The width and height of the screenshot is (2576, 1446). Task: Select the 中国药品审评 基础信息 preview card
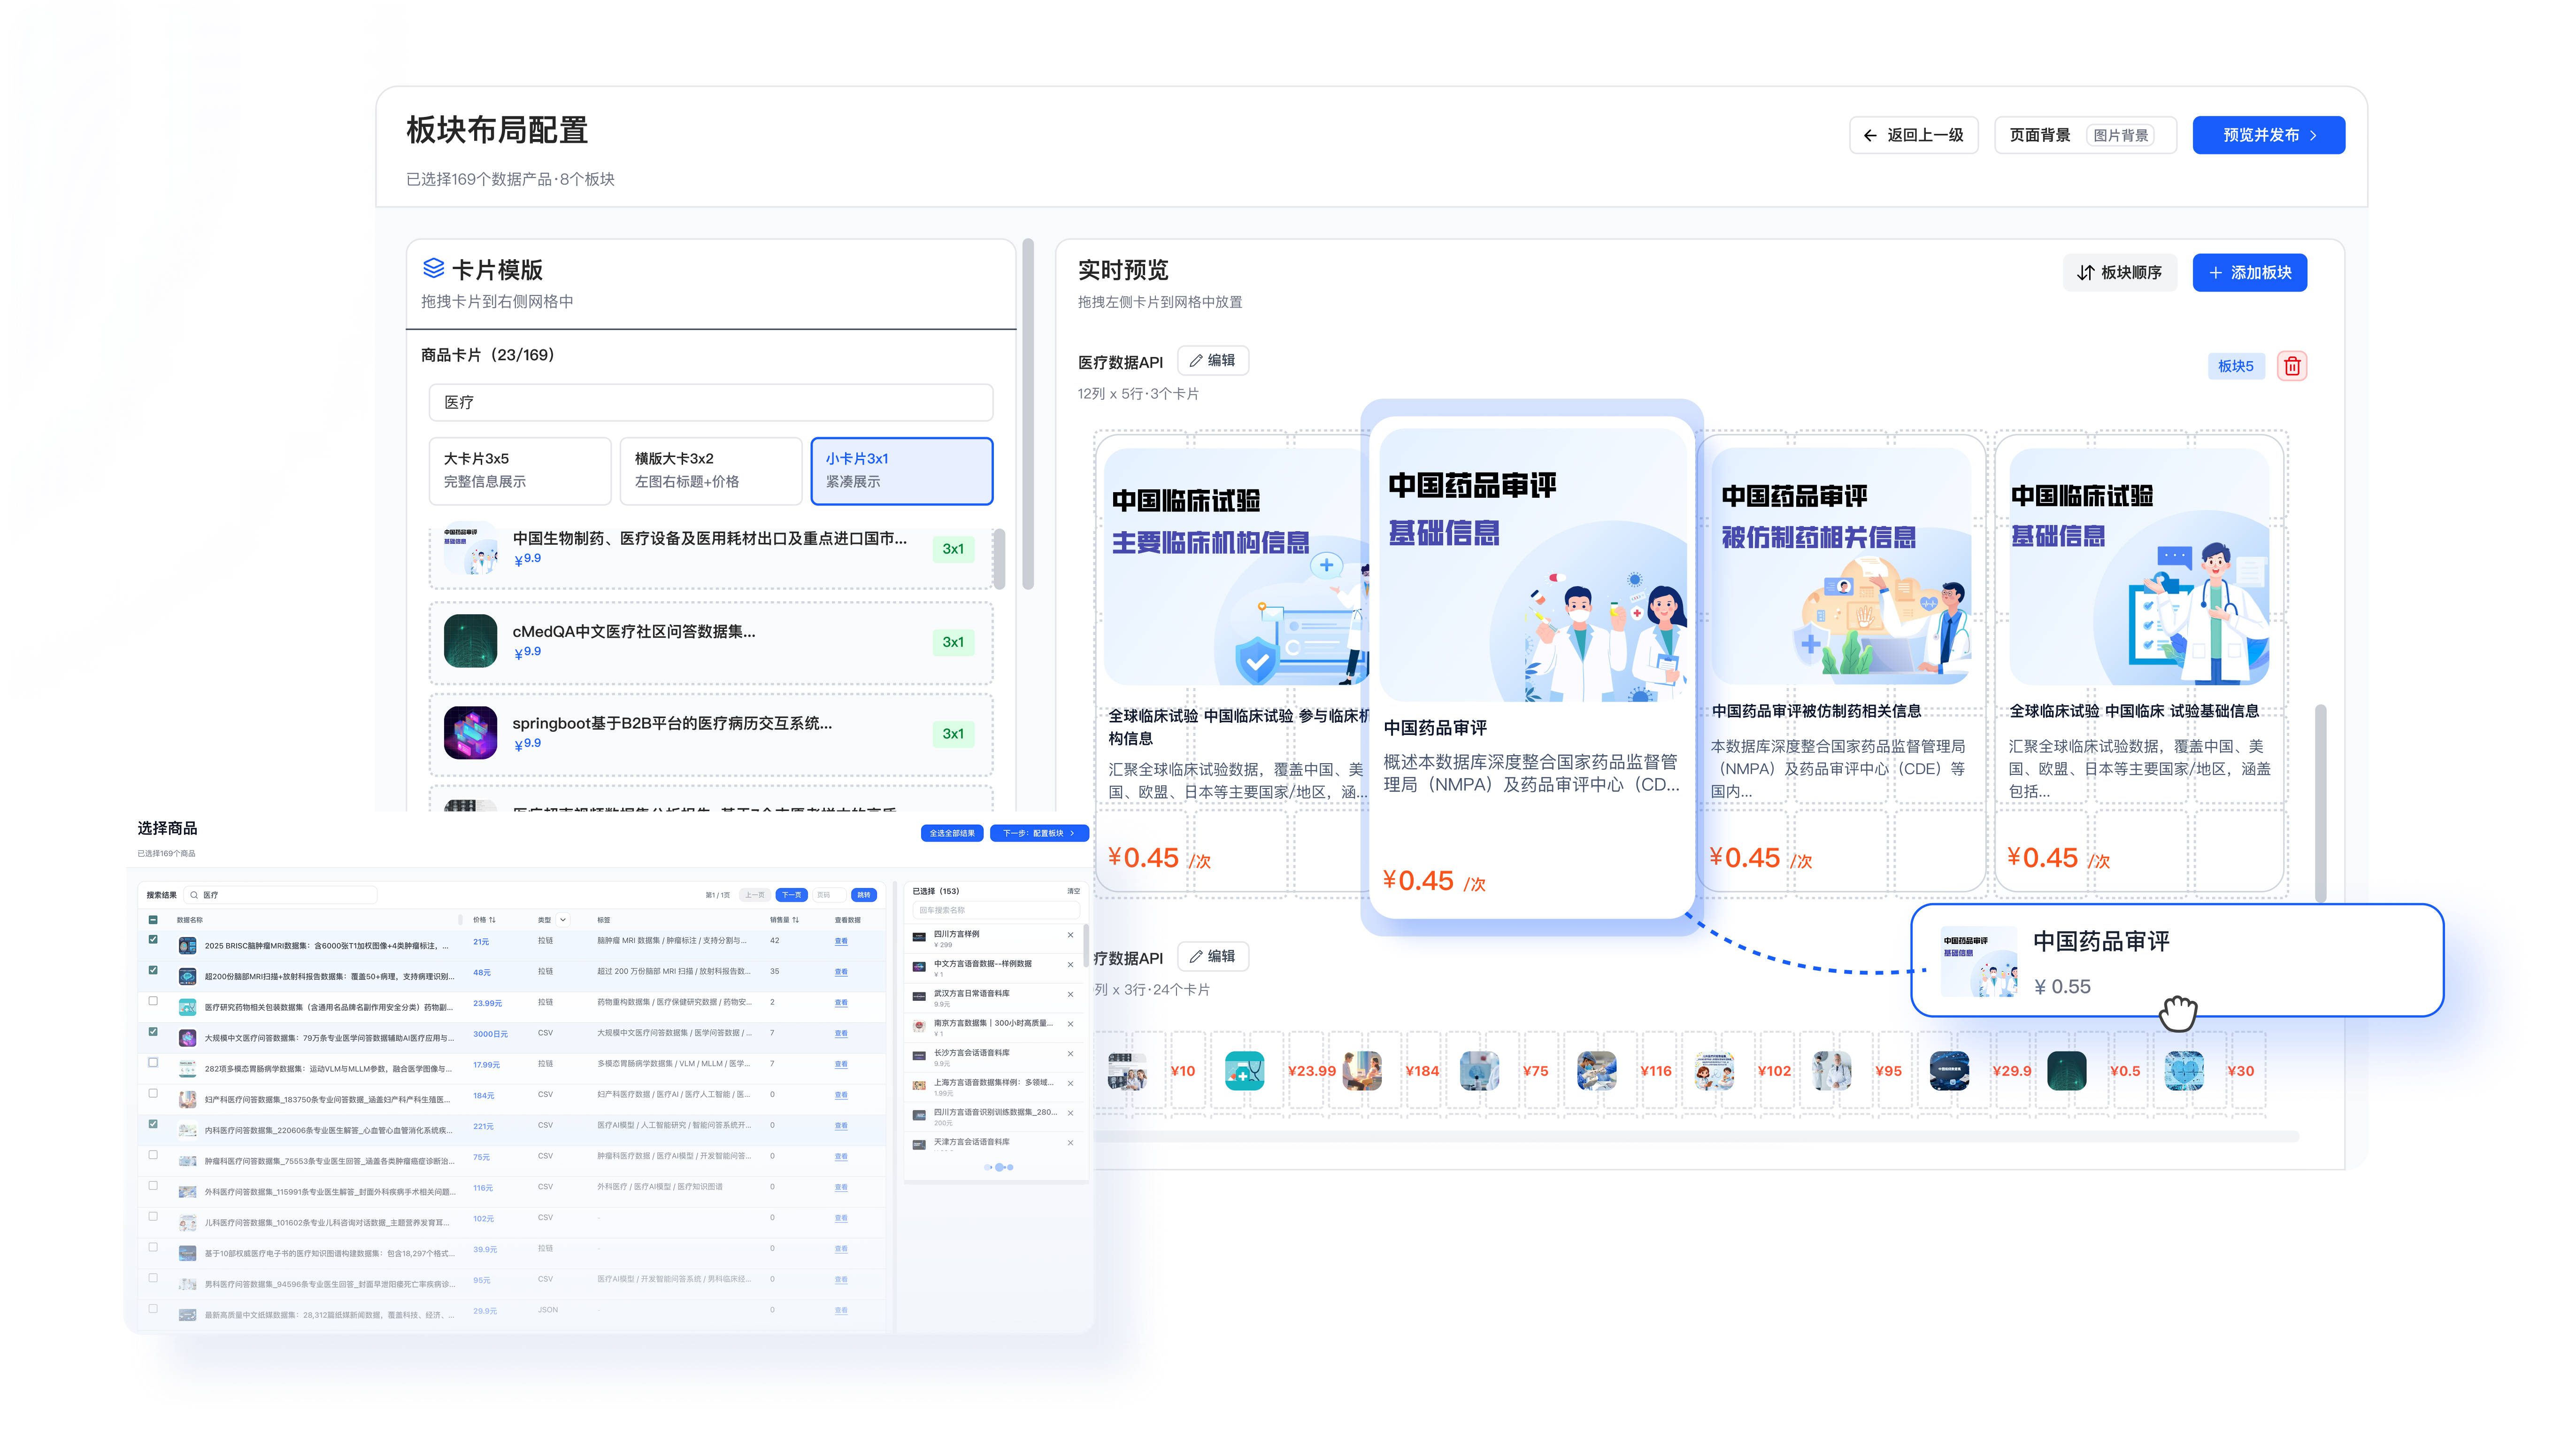1531,668
